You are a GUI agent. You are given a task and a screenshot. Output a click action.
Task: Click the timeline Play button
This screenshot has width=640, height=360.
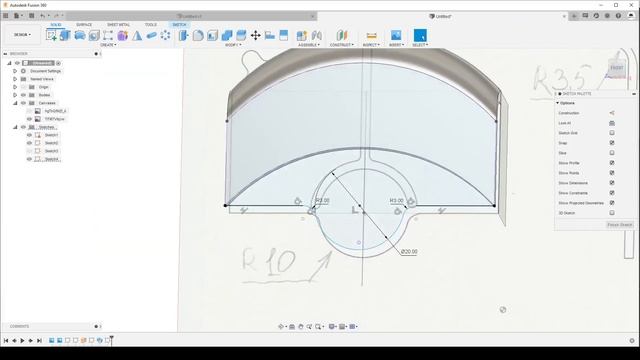[22, 340]
